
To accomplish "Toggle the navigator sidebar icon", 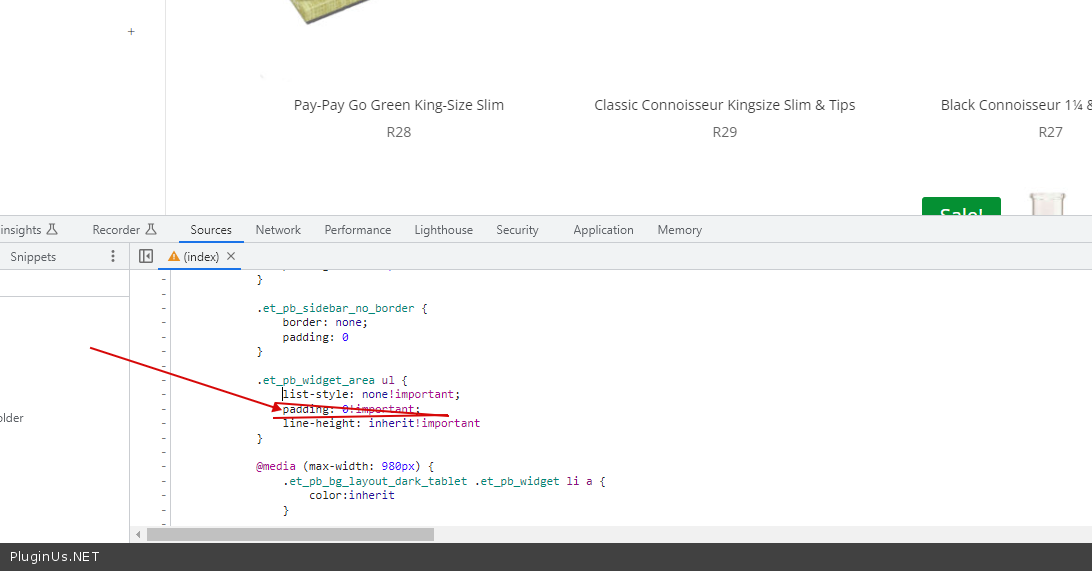I will tap(146, 257).
